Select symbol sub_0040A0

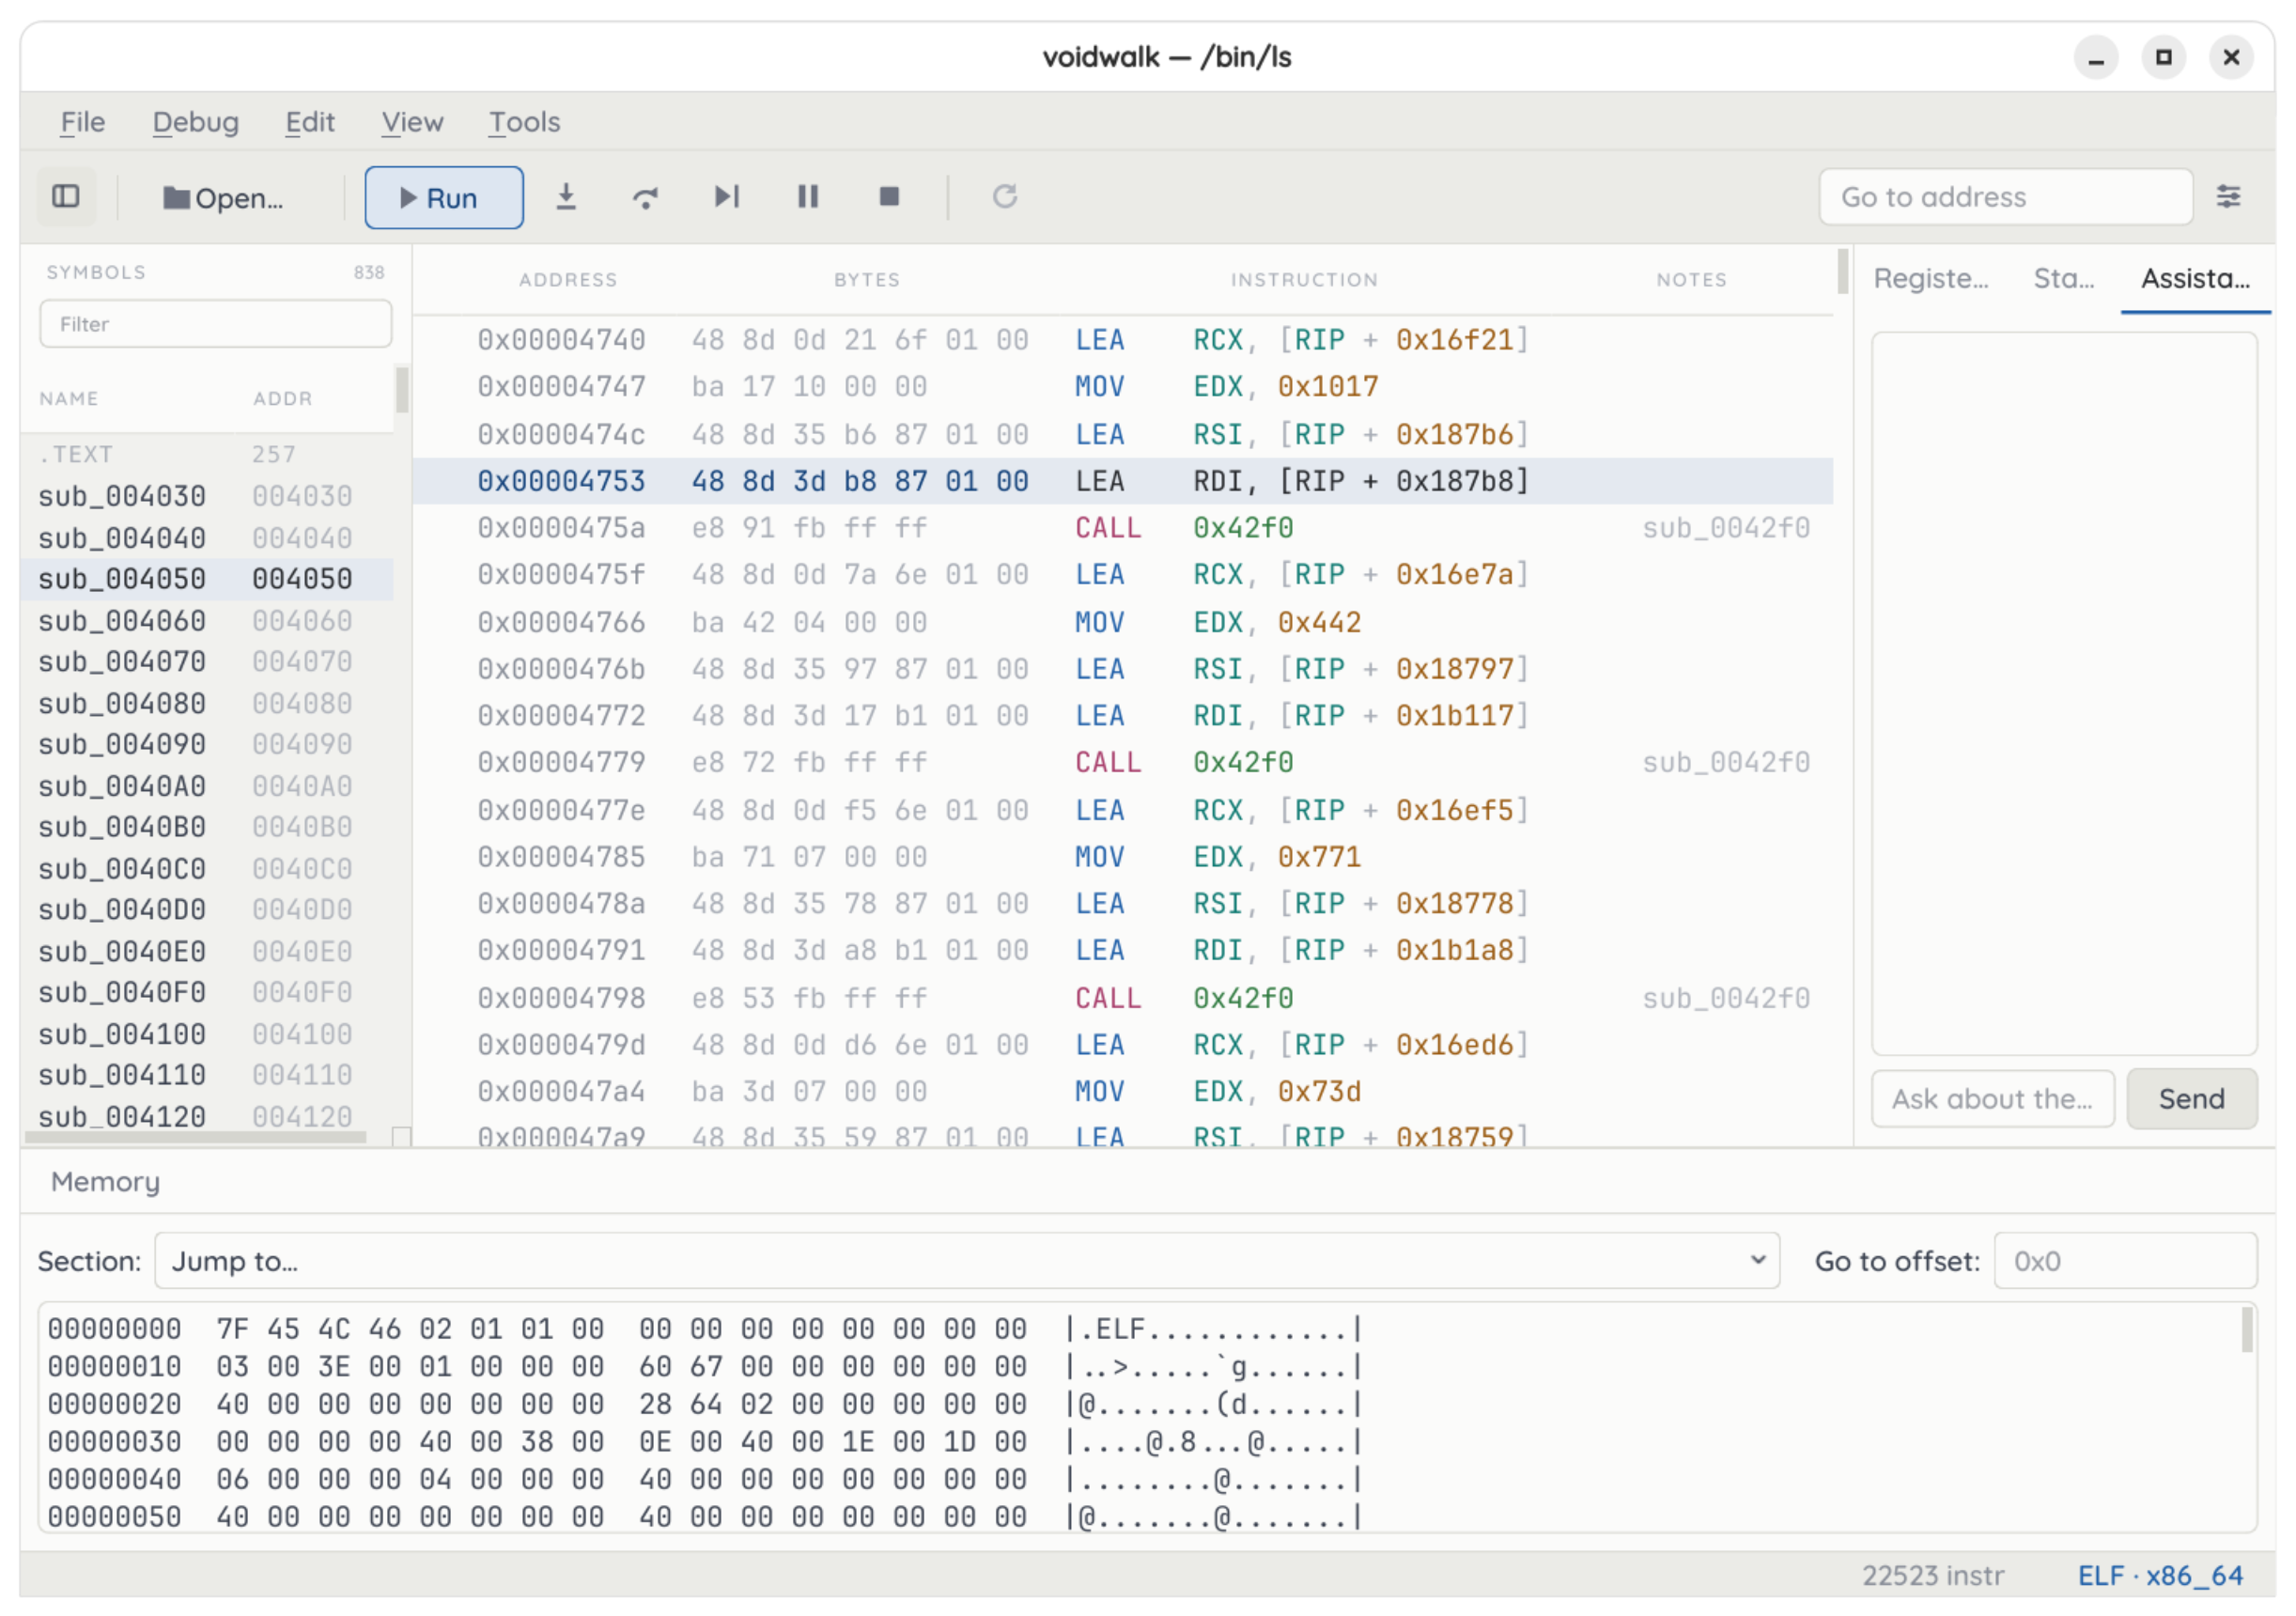point(207,786)
